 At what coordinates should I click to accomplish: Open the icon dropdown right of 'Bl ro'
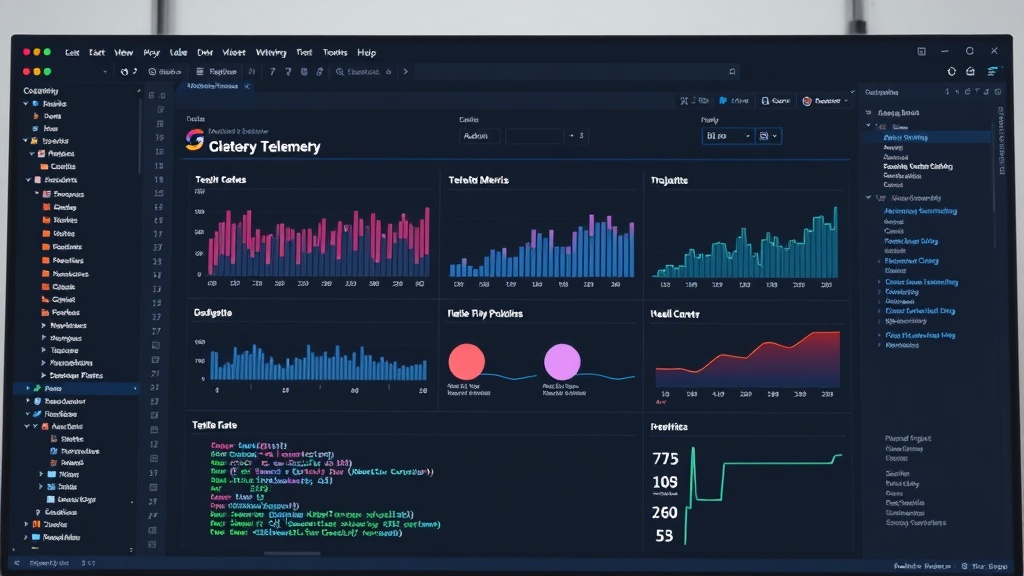(x=768, y=136)
